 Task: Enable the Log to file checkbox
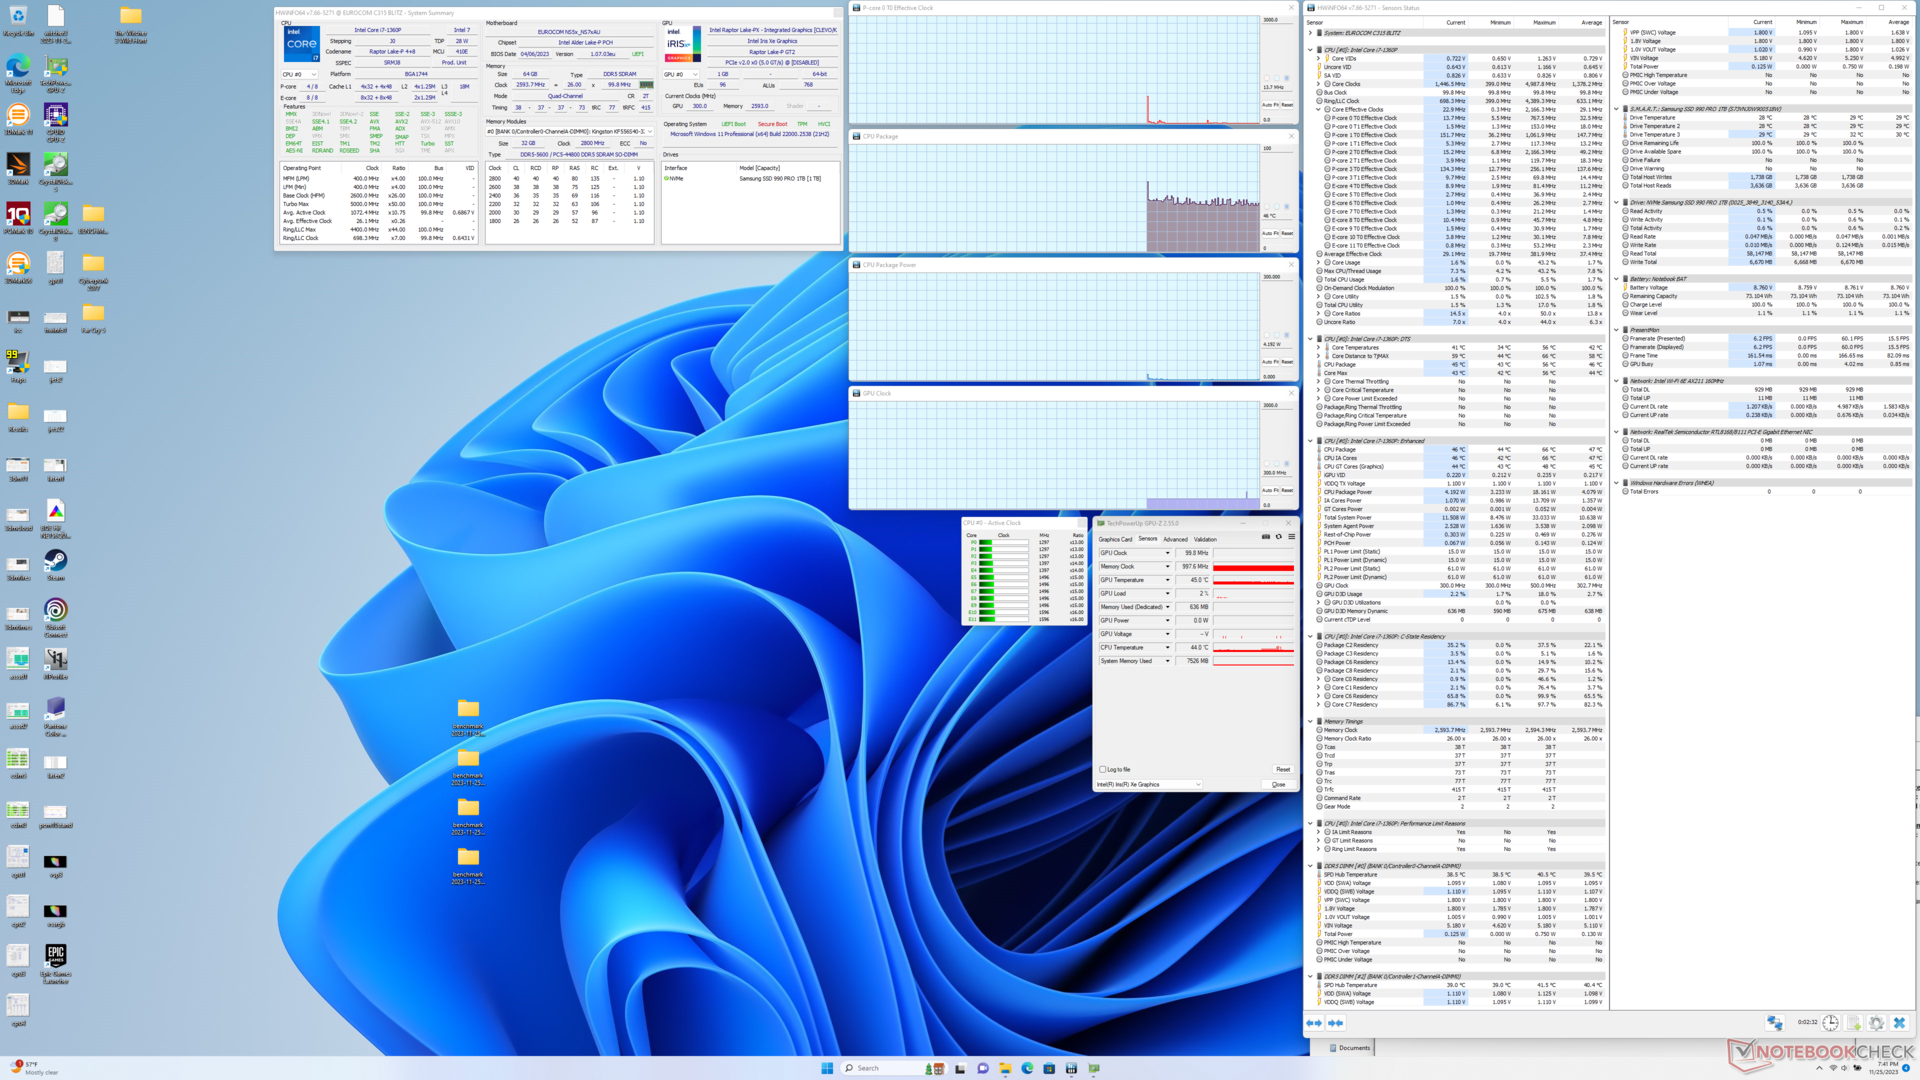tap(1103, 769)
